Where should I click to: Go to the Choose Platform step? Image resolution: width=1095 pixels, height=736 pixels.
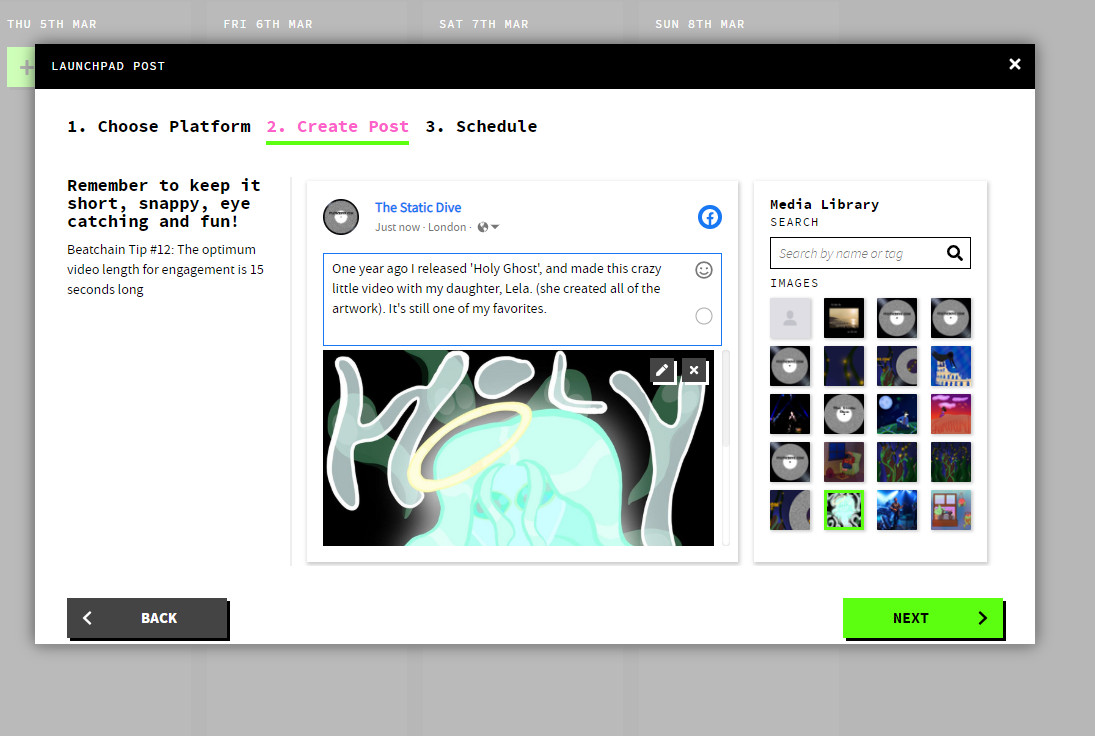159,126
